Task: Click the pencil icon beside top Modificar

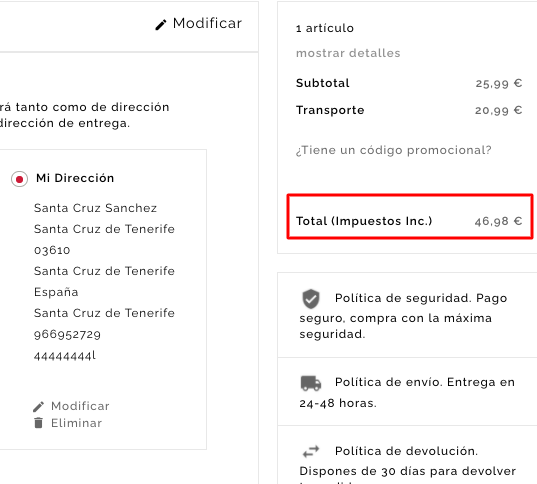Action: tap(161, 25)
